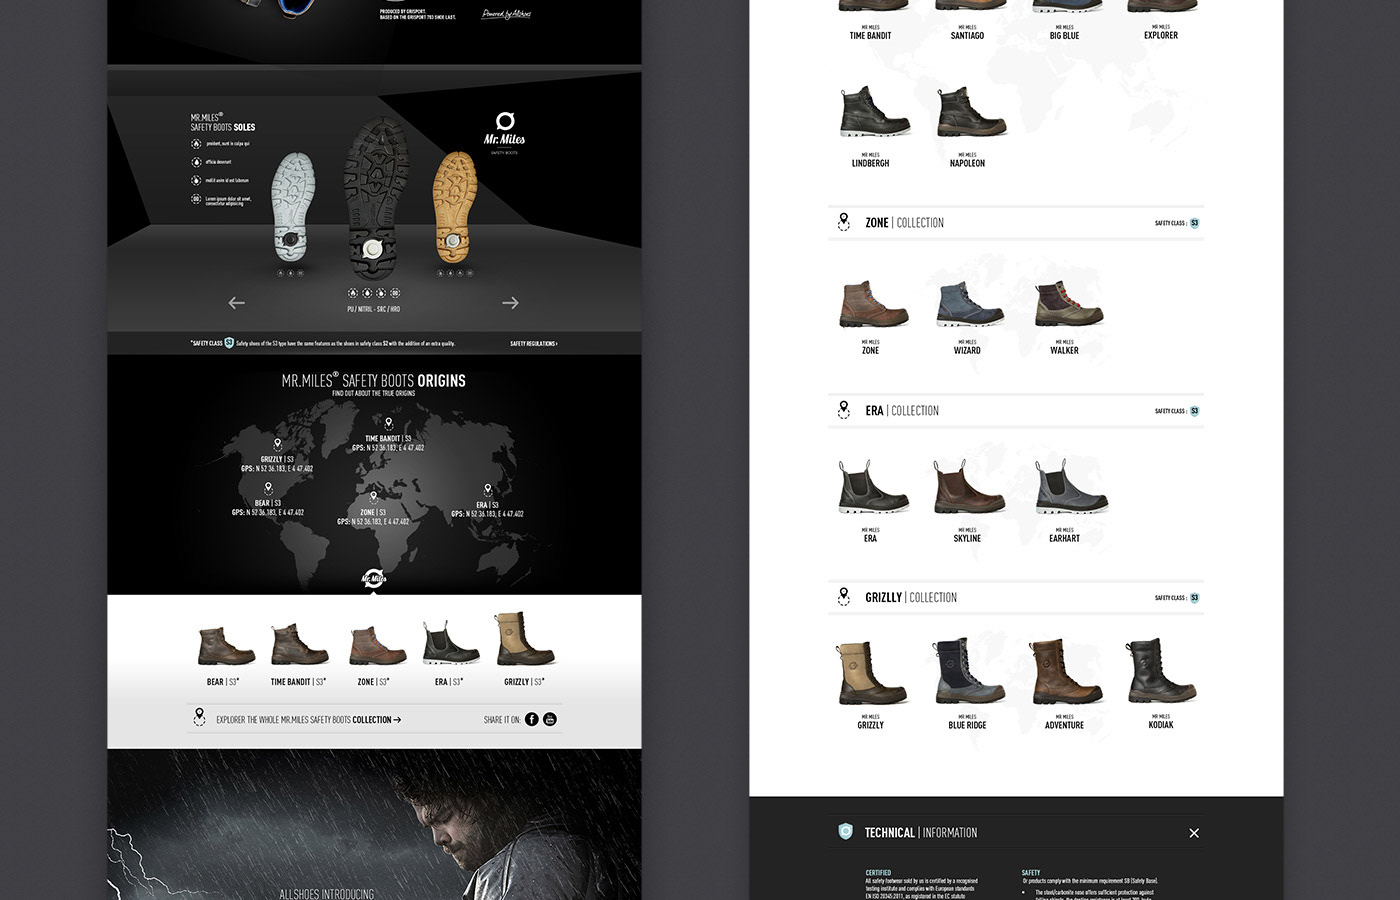
Task: Select the black center sole image
Action: tap(375, 197)
